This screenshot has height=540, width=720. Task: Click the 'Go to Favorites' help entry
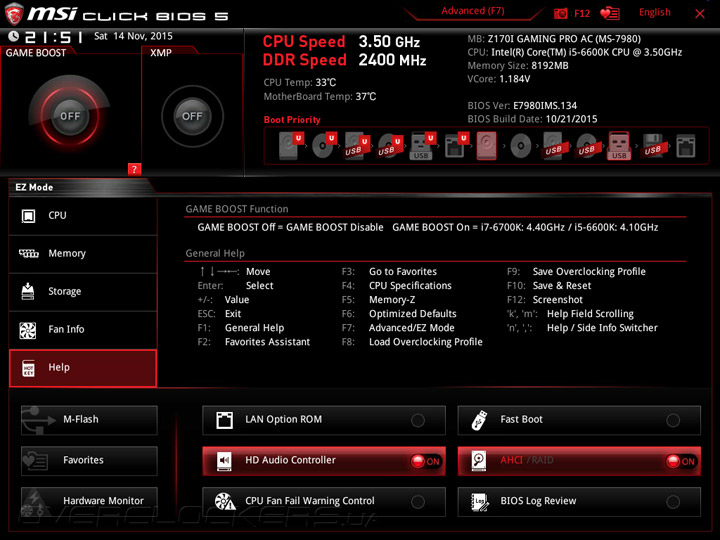click(403, 272)
